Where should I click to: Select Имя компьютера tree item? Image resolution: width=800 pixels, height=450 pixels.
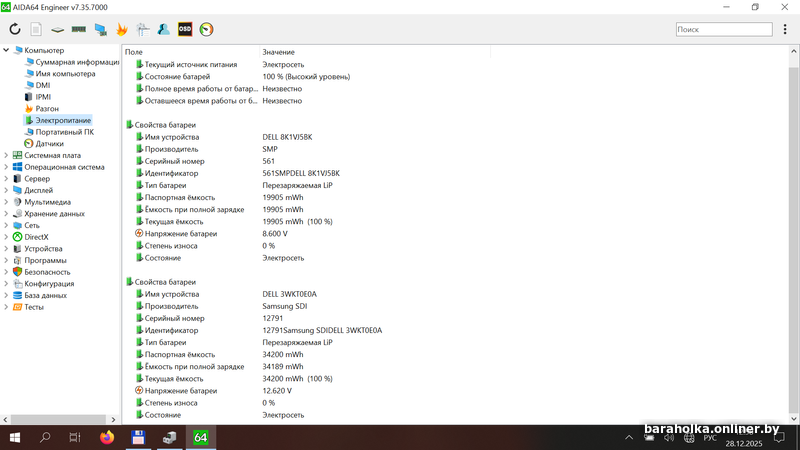click(65, 73)
